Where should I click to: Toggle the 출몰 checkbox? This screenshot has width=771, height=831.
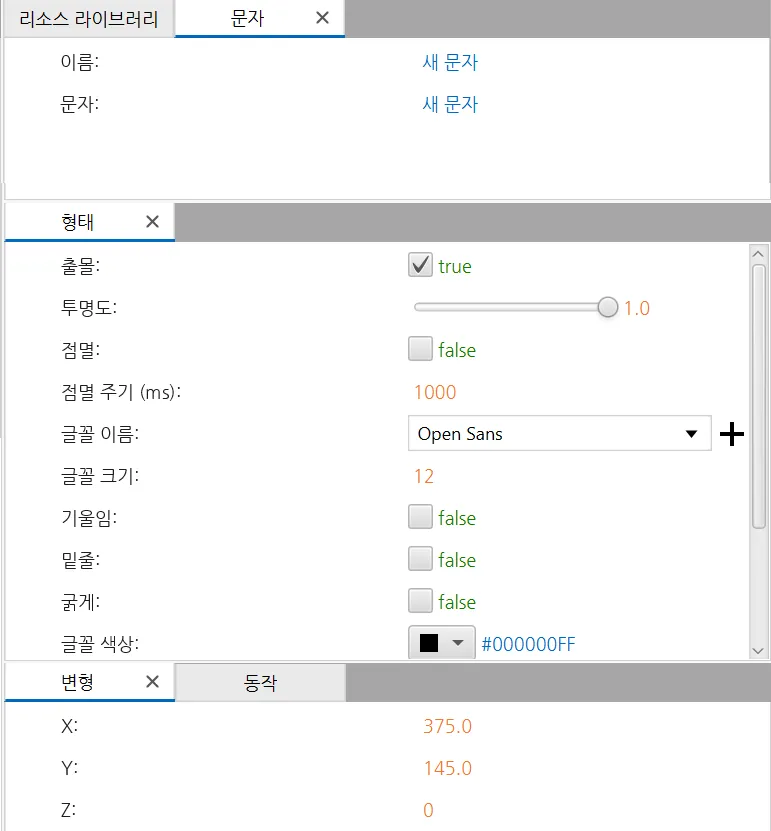tap(420, 265)
